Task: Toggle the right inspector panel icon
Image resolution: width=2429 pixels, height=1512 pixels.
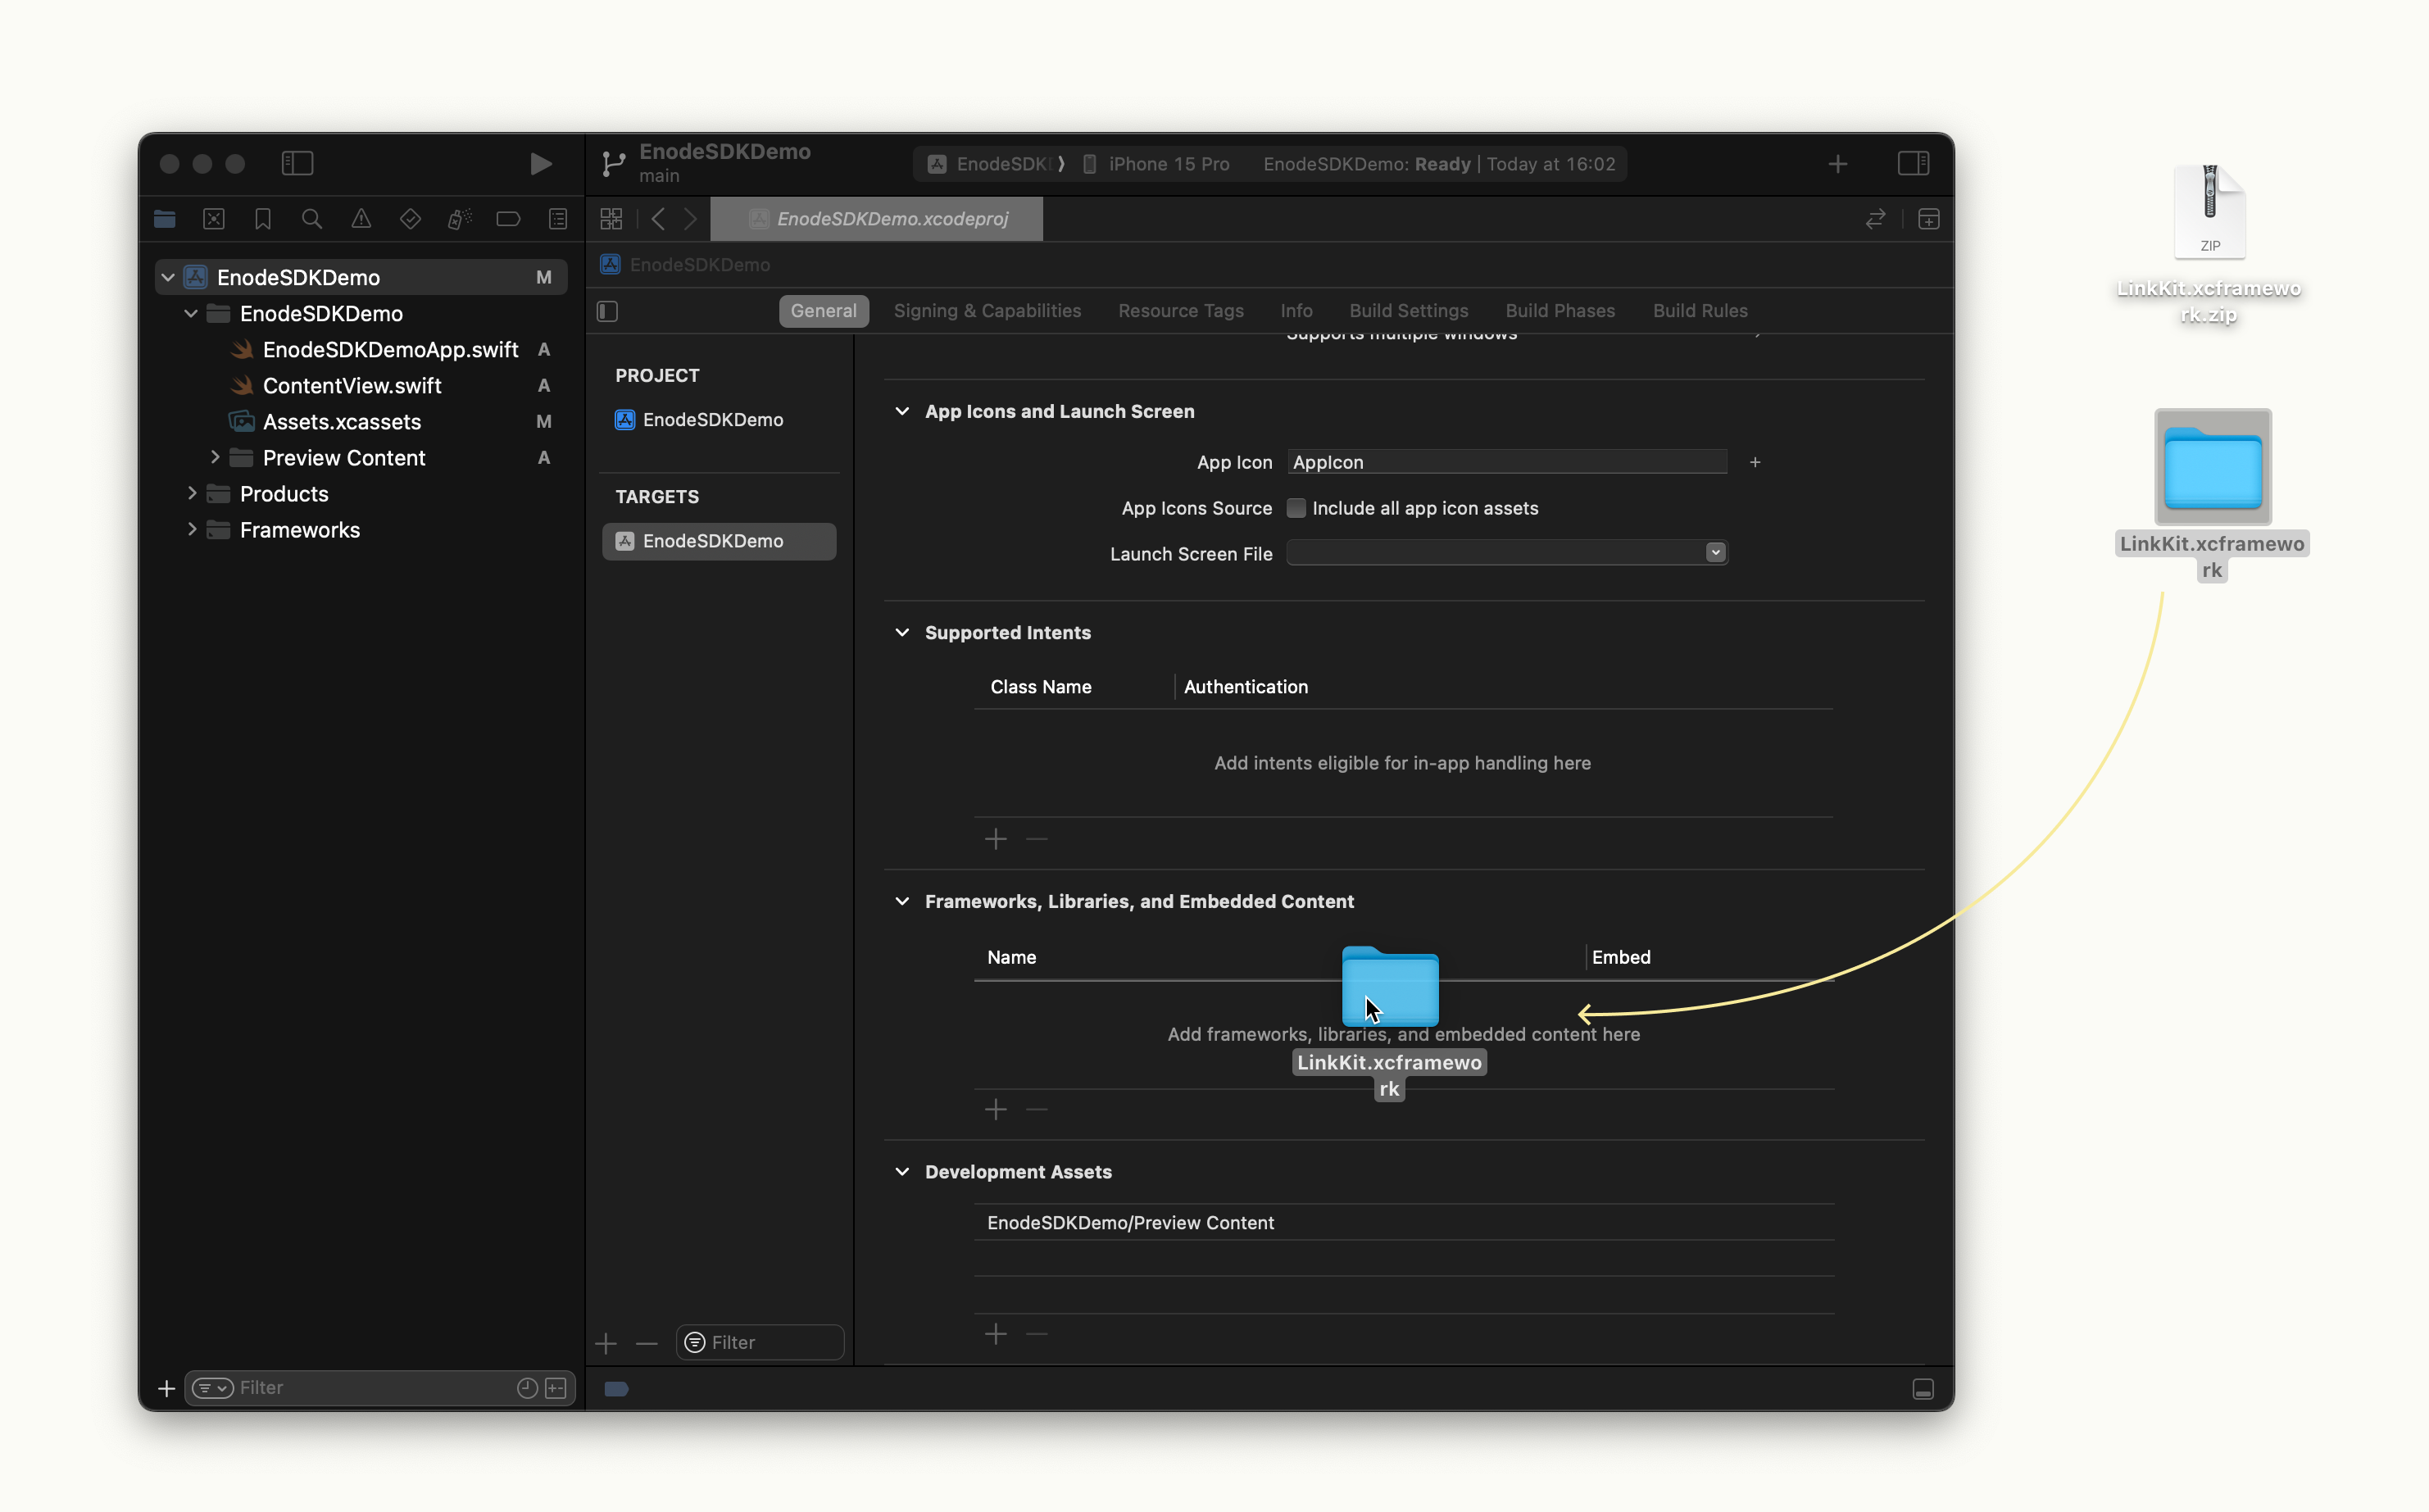Action: (1913, 163)
